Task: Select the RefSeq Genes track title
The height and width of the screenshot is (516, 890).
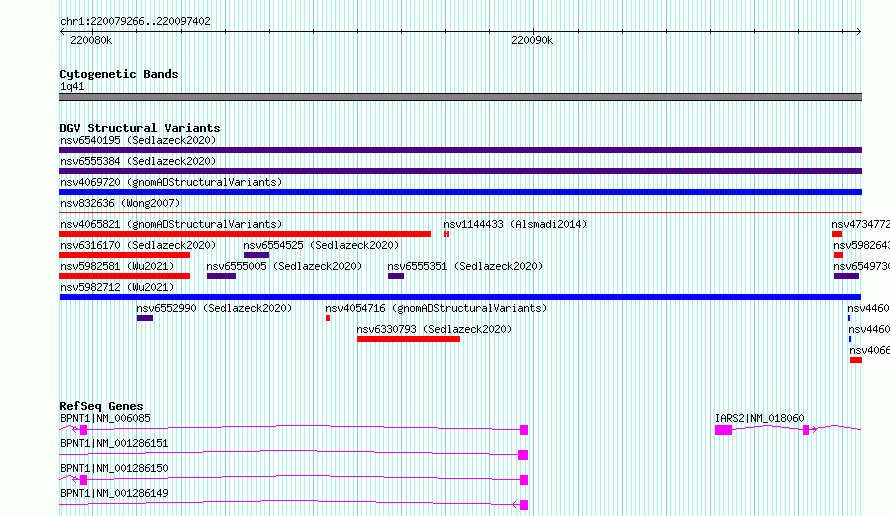Action: click(x=102, y=406)
